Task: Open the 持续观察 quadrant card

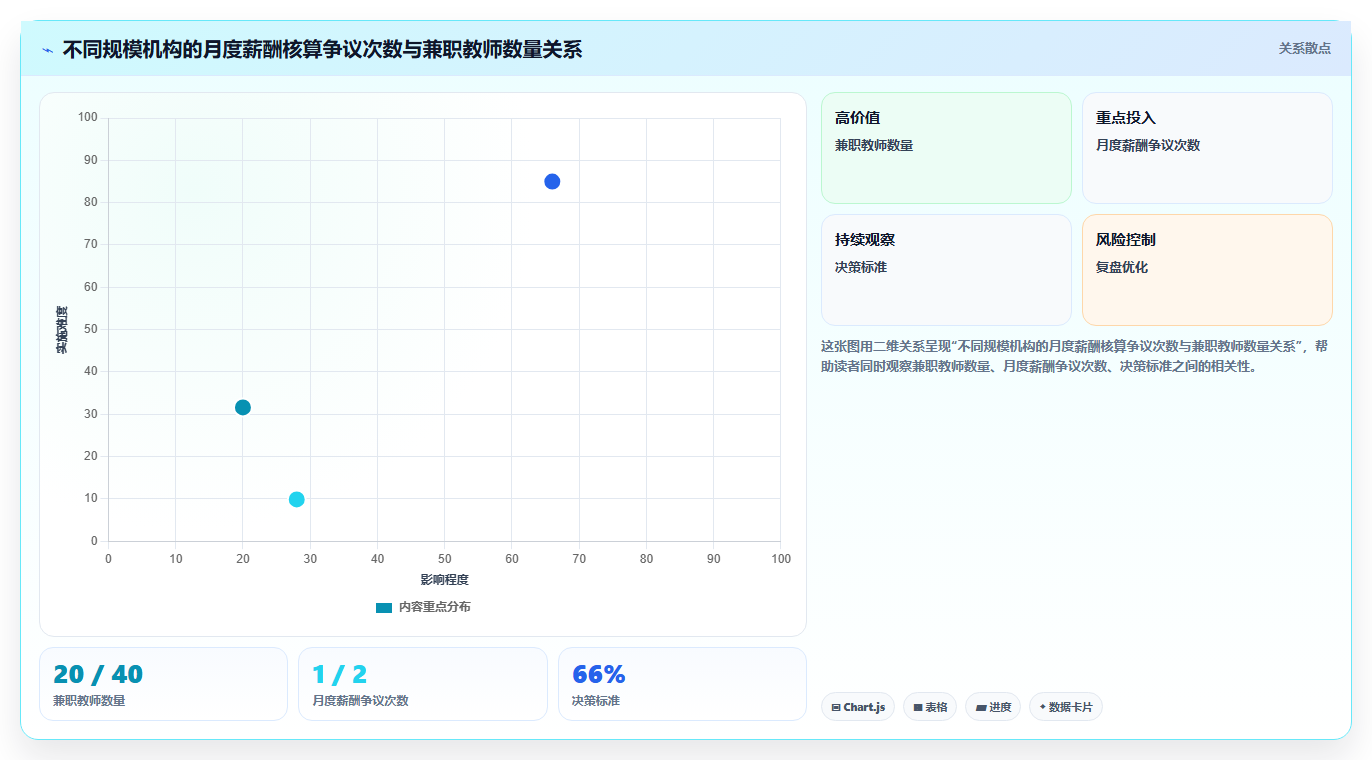Action: 946,270
